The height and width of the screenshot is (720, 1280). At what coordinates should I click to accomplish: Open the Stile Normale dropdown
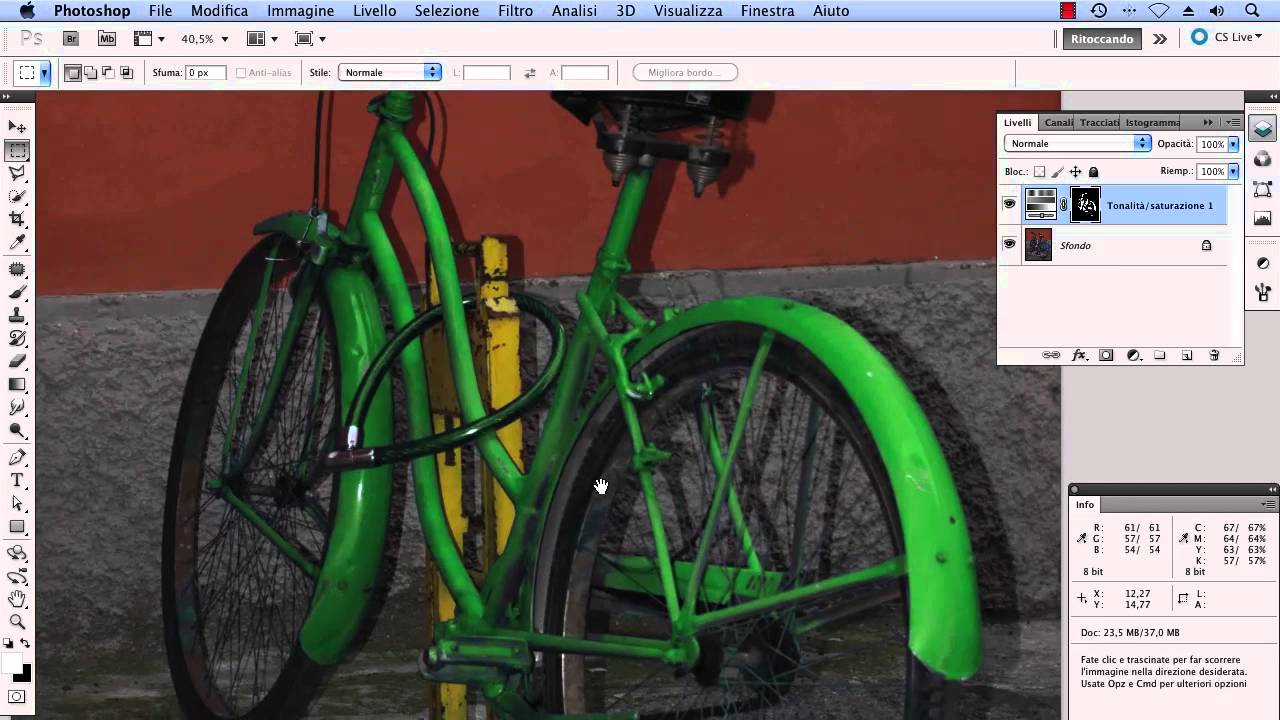(390, 72)
